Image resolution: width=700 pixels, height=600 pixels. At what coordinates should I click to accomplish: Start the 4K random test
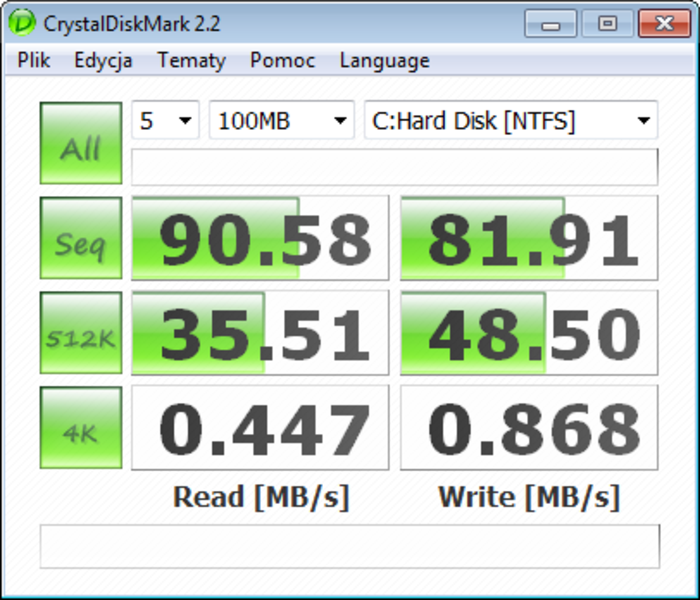[x=81, y=428]
